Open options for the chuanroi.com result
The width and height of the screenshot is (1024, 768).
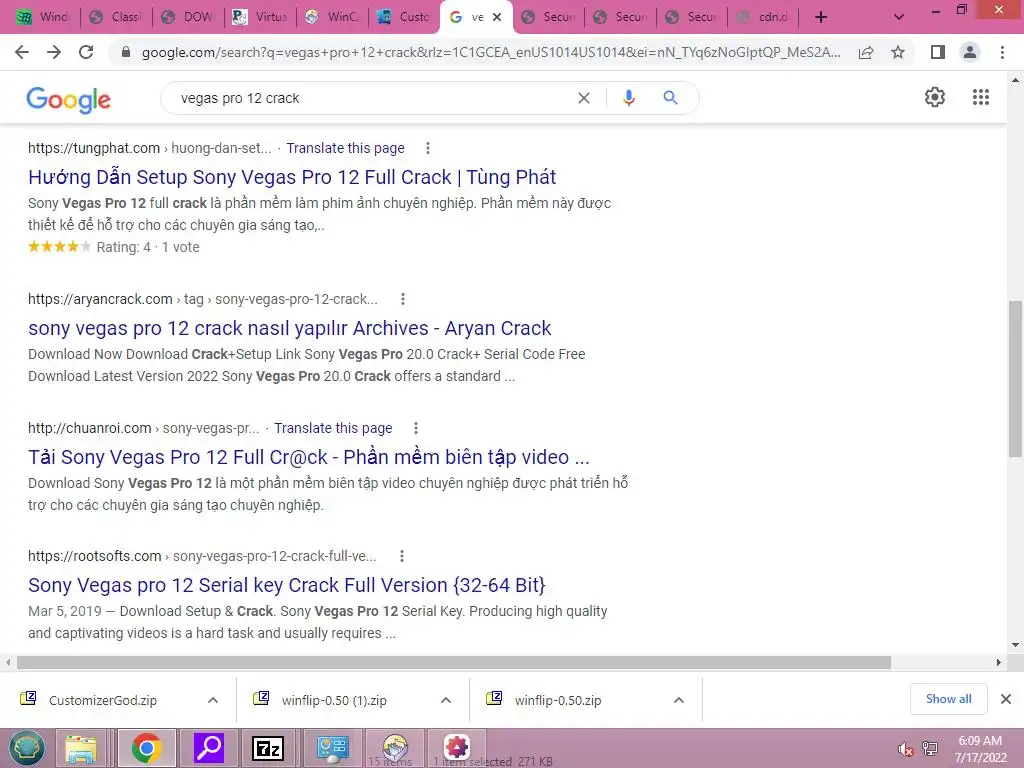(416, 428)
